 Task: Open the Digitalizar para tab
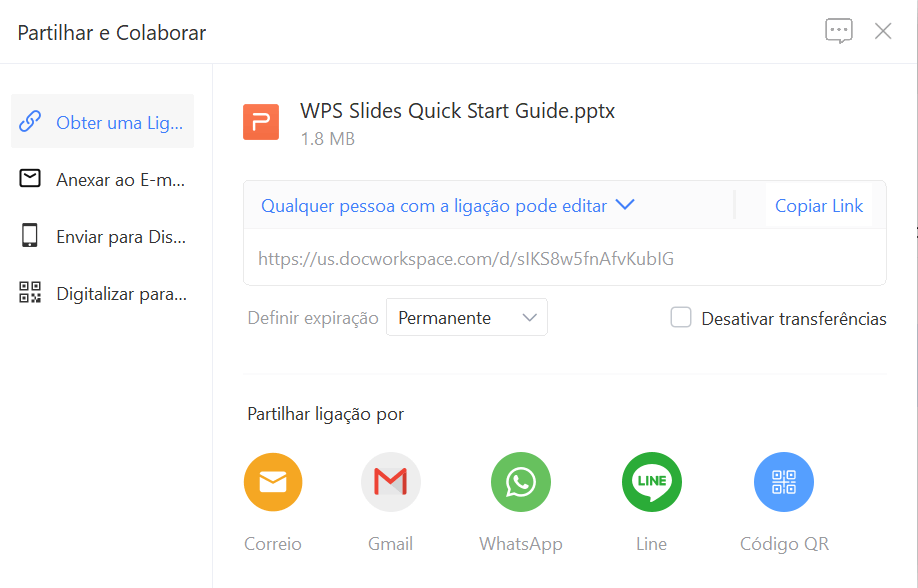(x=102, y=293)
